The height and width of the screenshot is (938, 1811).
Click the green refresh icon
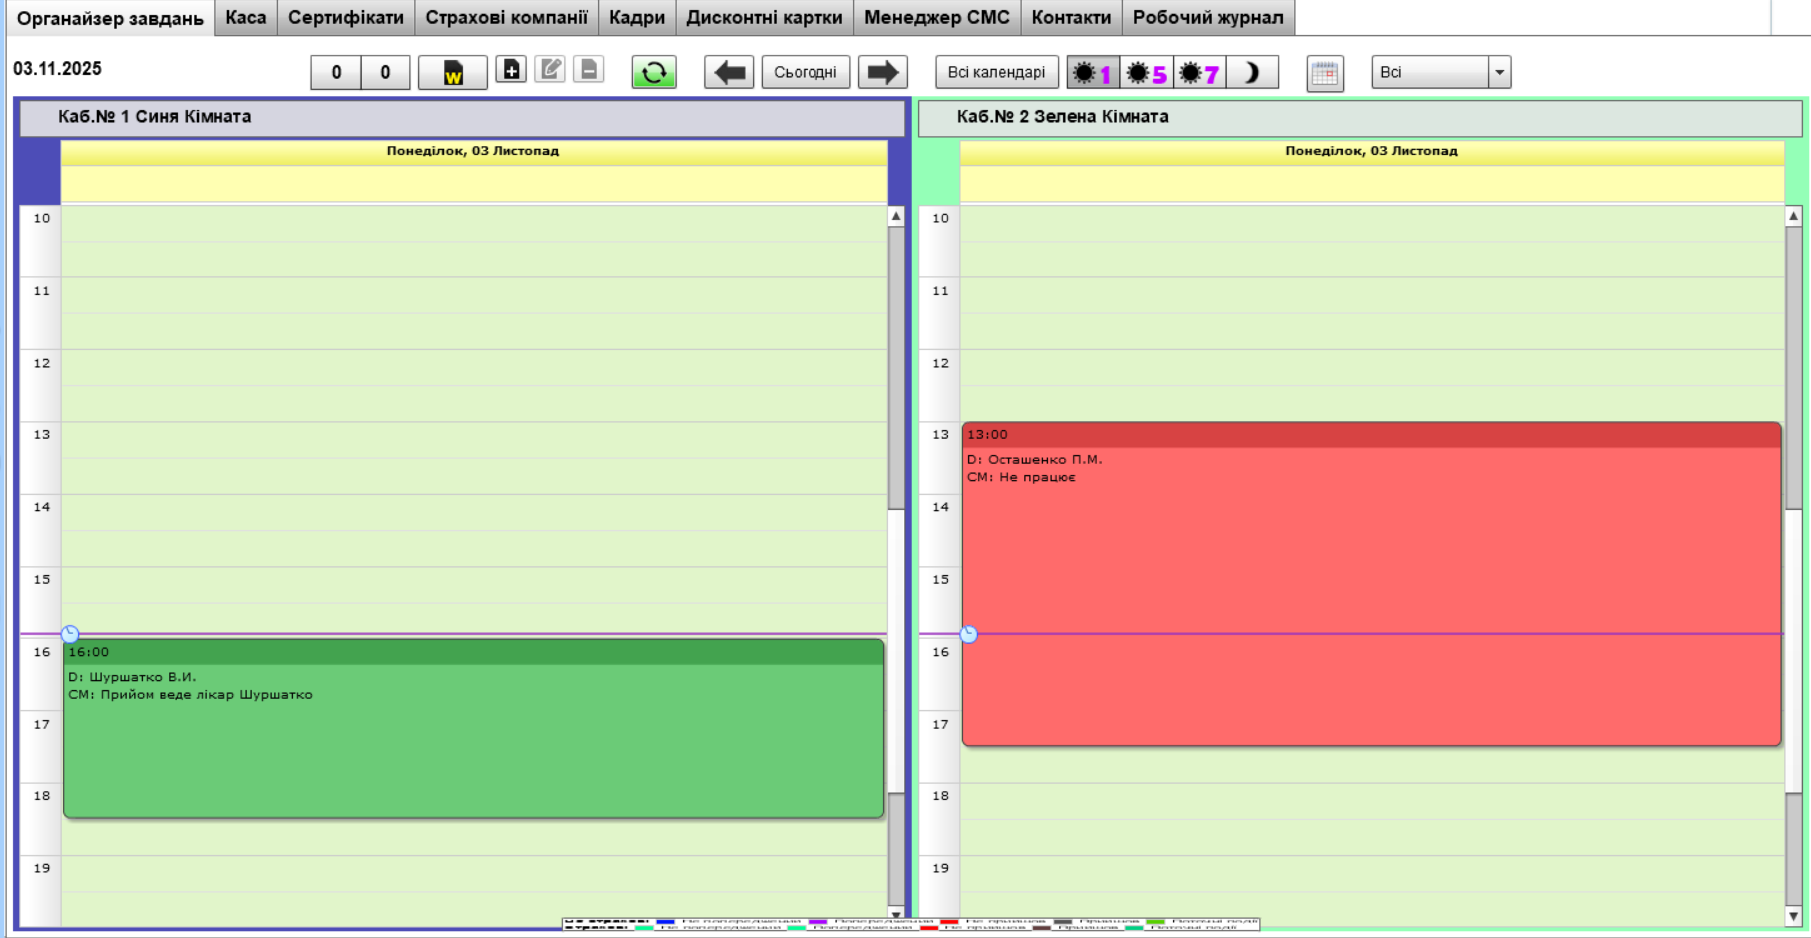654,72
